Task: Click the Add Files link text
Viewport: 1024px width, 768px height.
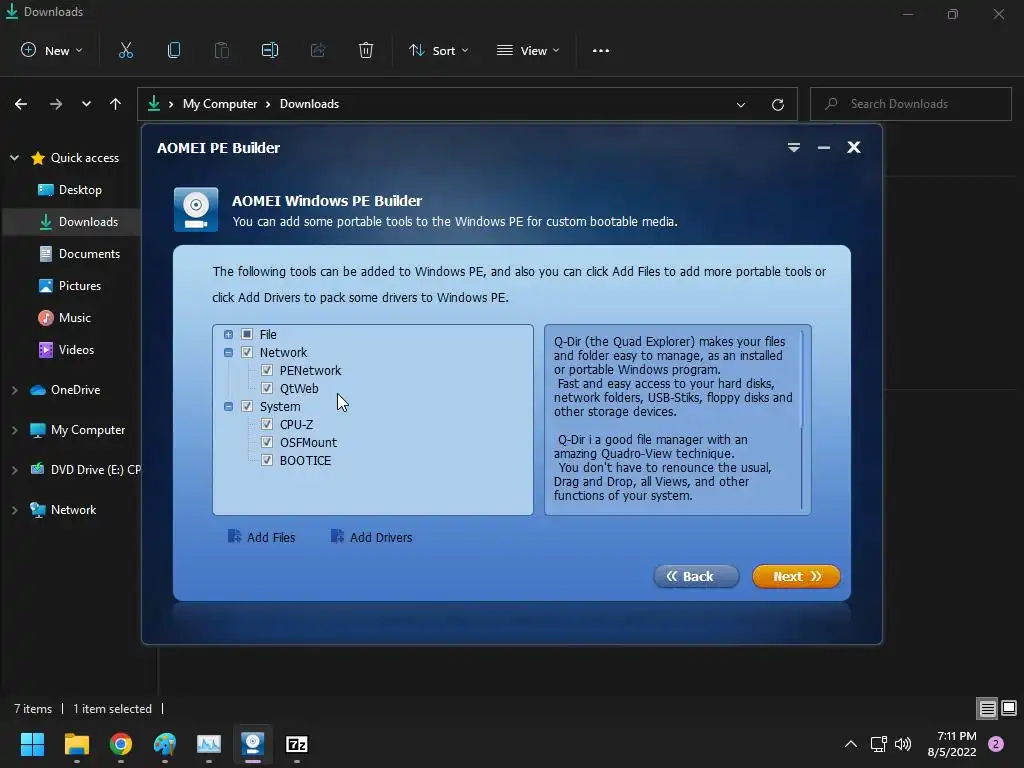Action: [271, 537]
